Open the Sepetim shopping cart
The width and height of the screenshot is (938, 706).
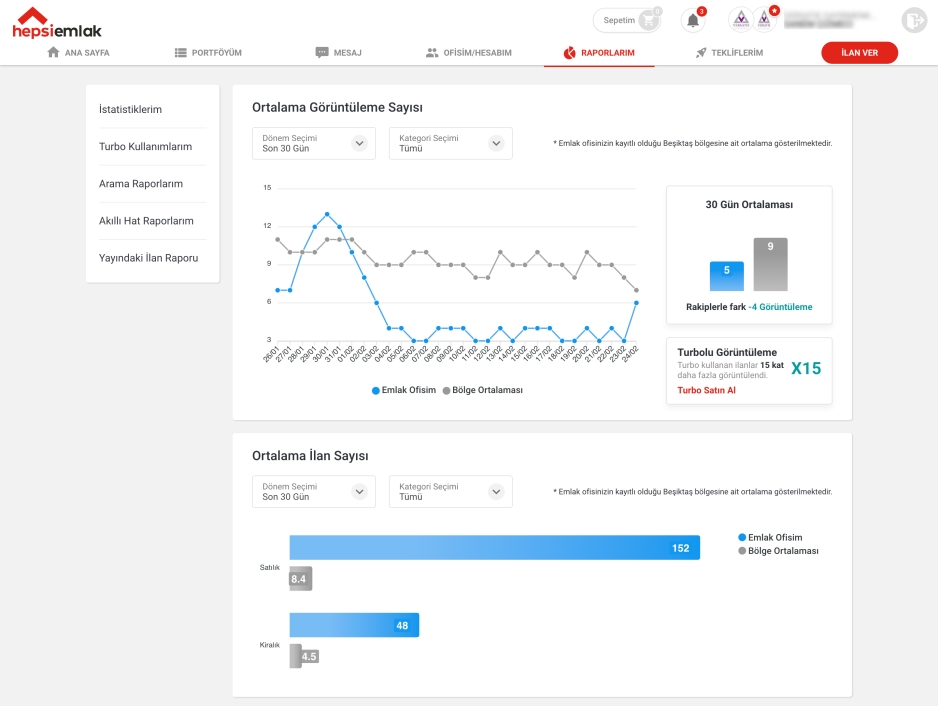click(x=628, y=20)
